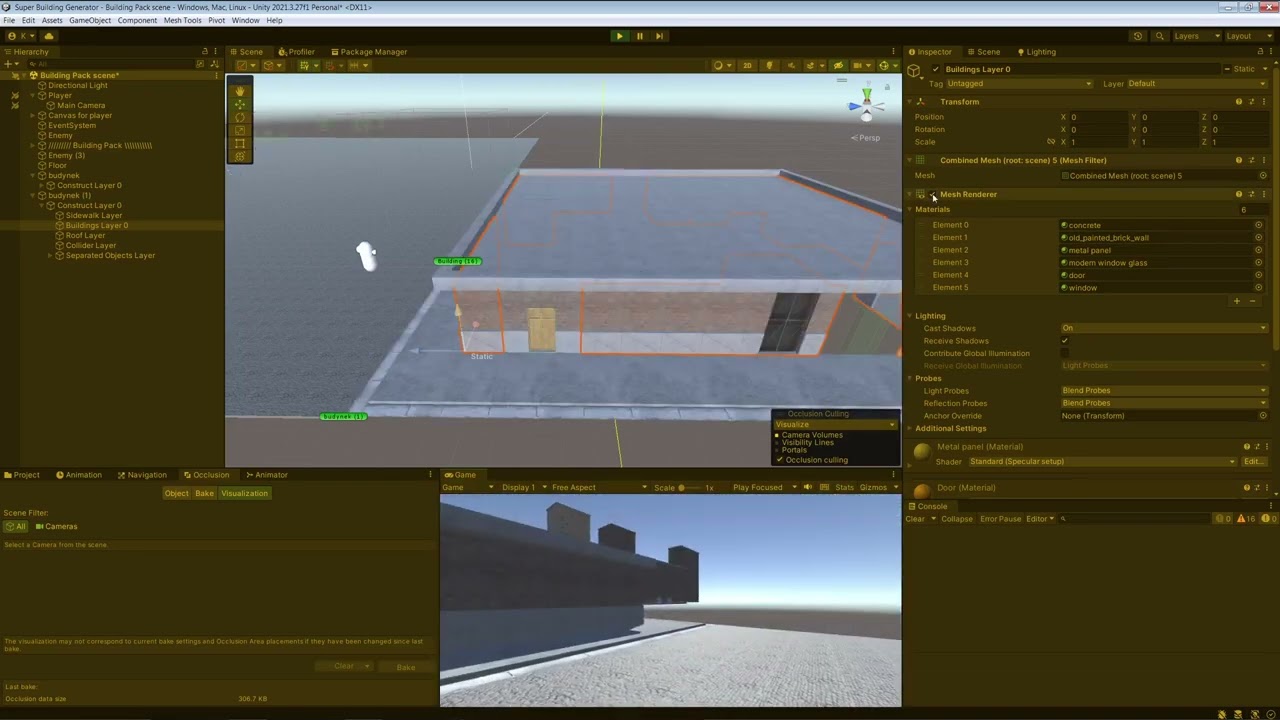
Task: Toggle Receive Shadows in the Lighting section
Action: (x=1064, y=340)
